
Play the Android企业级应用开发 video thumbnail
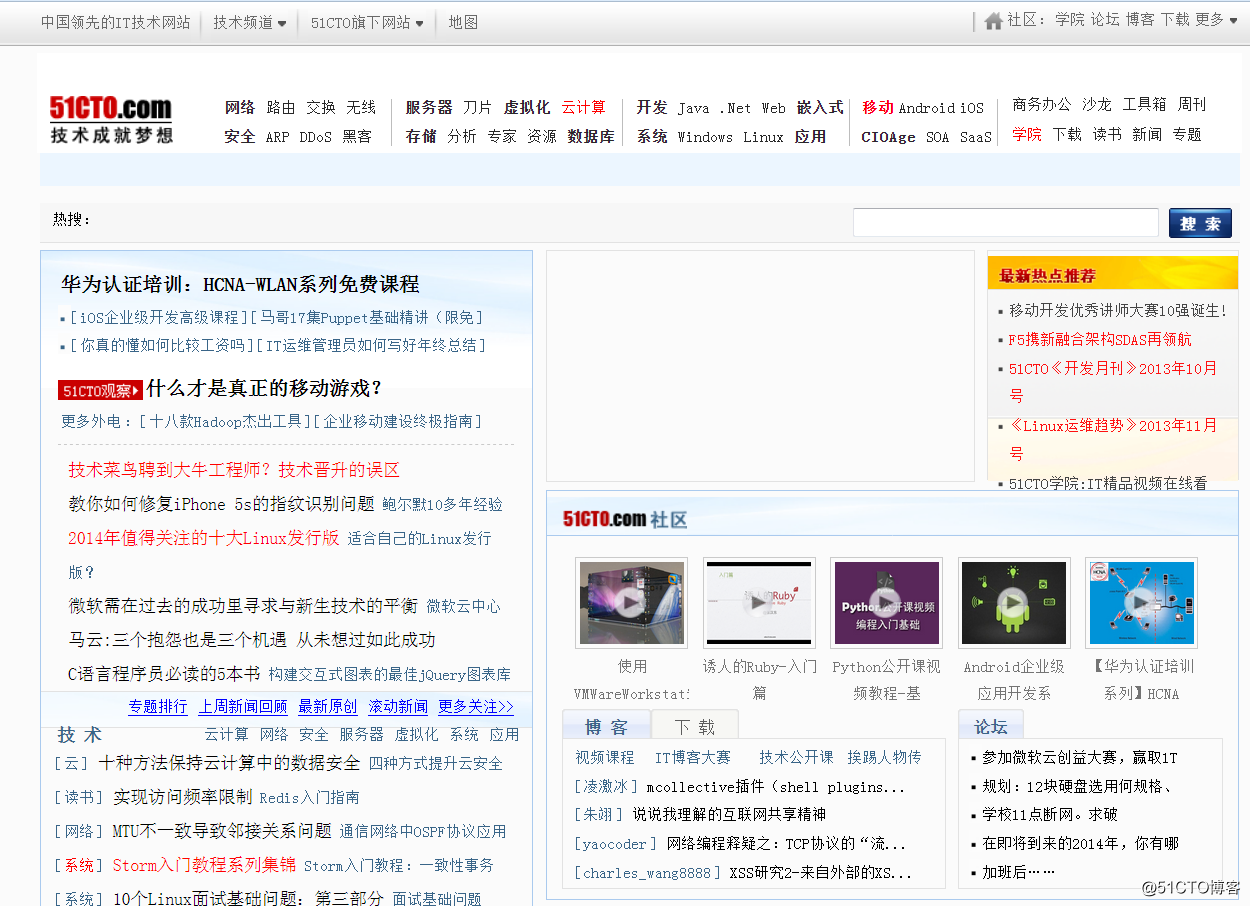1014,603
